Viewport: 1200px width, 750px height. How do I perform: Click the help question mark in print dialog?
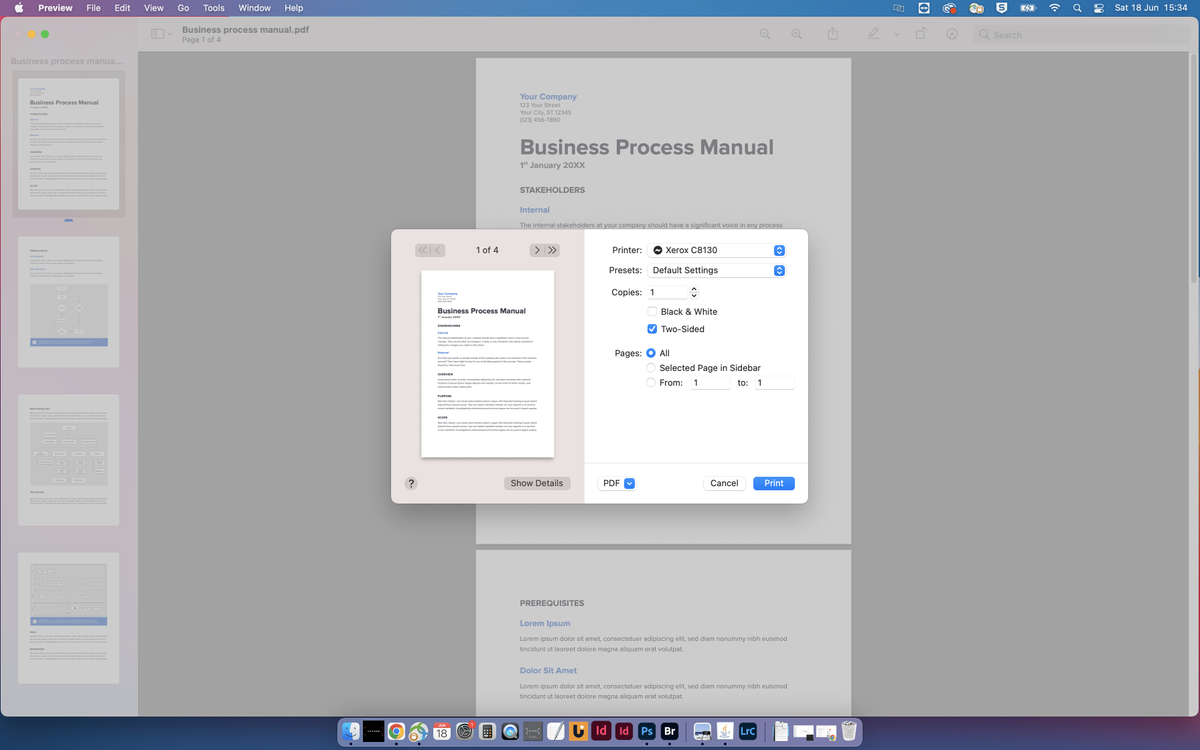click(x=410, y=483)
